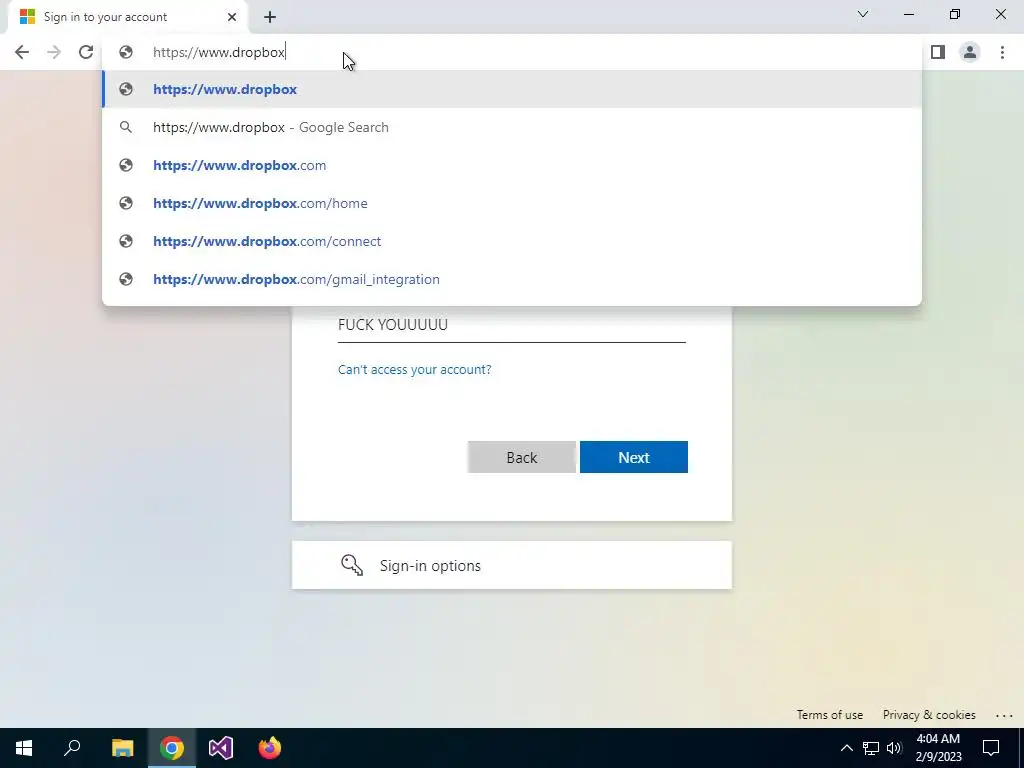Screen dimensions: 1024x768
Task: Click the address bar URL text field
Action: click(x=512, y=52)
